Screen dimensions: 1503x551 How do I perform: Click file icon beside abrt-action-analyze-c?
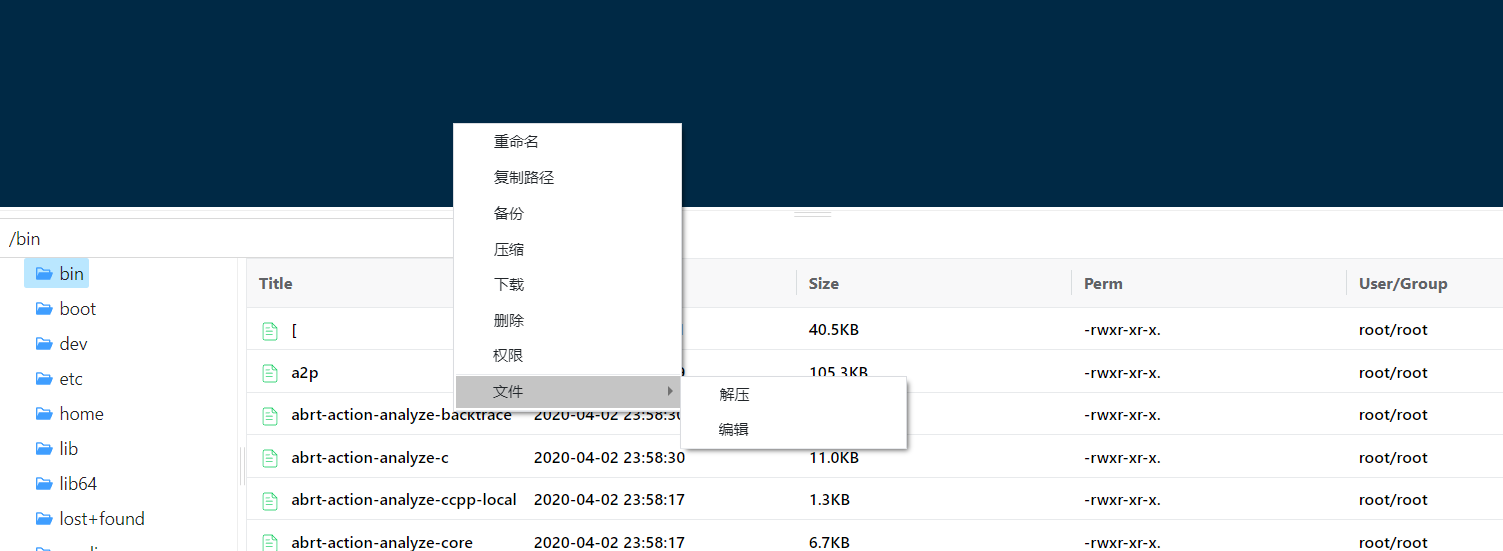(x=269, y=458)
